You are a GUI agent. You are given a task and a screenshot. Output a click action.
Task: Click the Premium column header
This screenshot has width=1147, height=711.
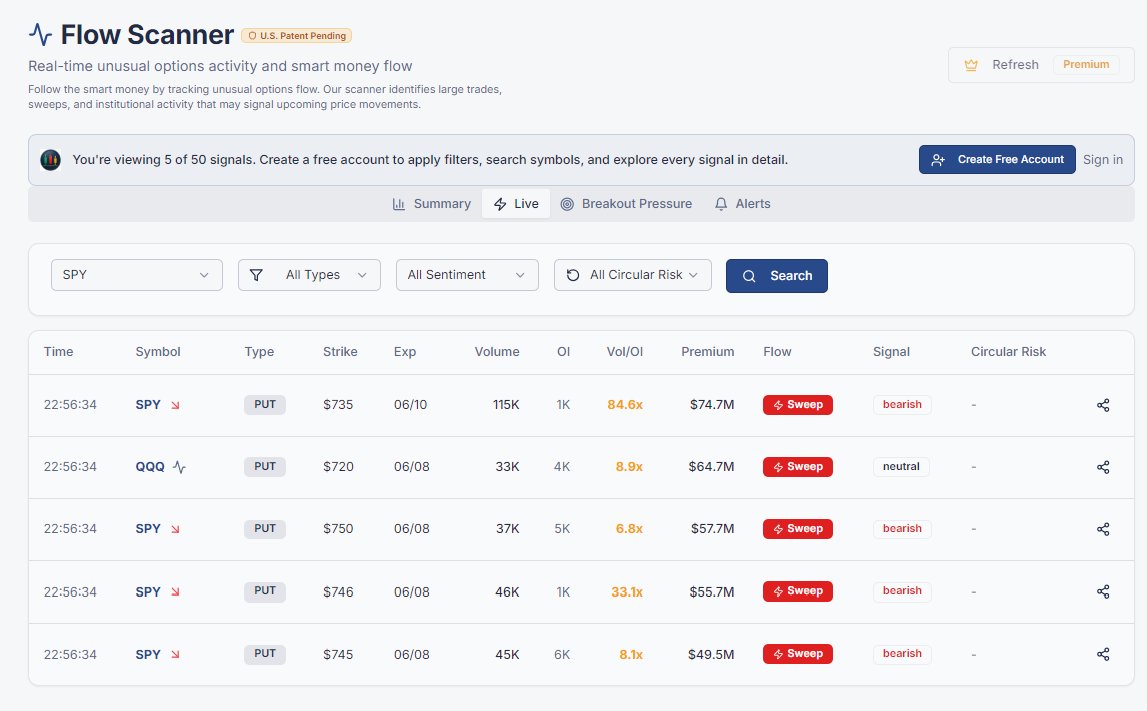coord(707,352)
